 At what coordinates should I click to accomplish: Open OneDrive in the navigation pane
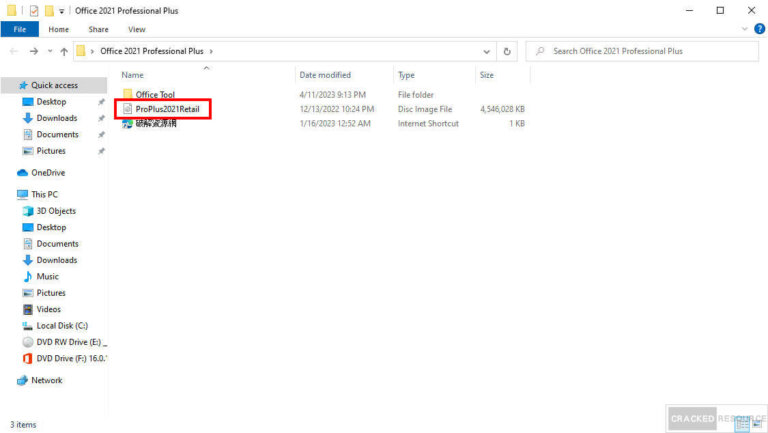click(x=48, y=172)
